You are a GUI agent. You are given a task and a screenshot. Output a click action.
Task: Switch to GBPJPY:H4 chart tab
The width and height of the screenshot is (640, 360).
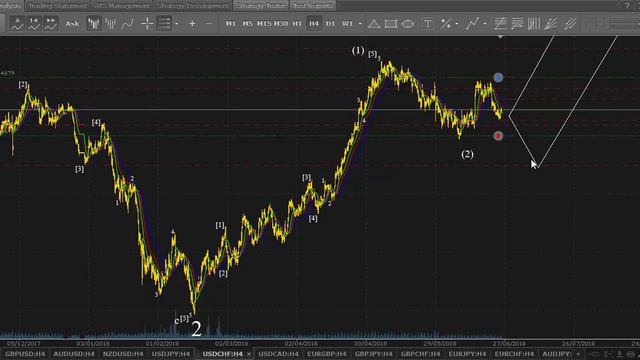(373, 354)
